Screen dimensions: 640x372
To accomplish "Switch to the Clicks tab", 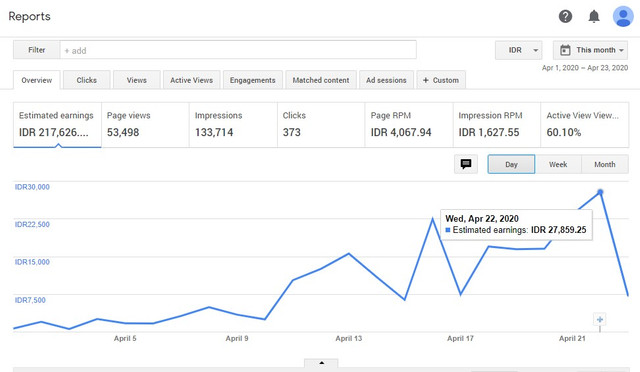I will pos(87,80).
